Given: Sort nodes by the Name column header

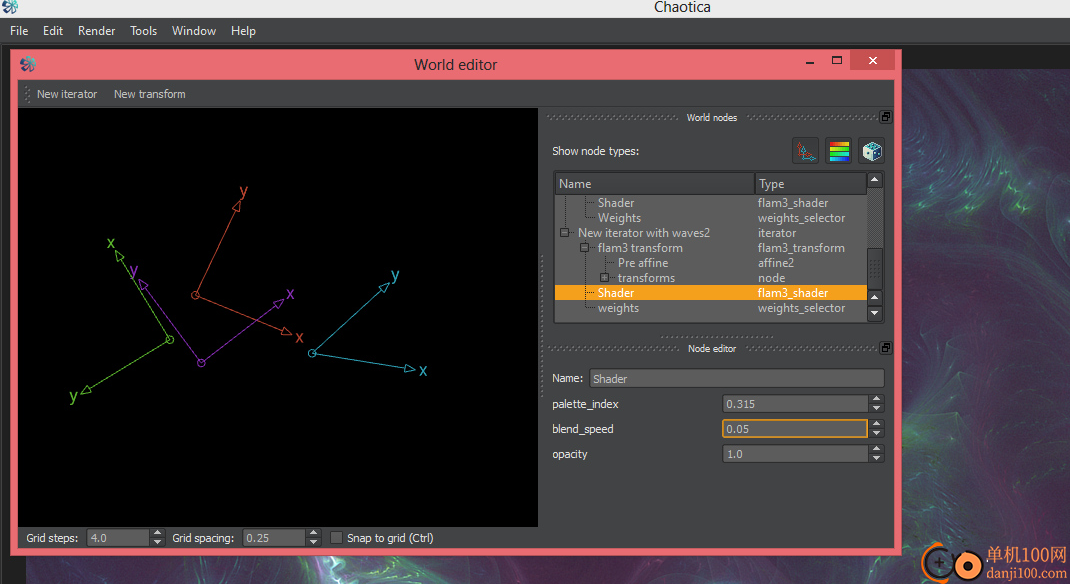Looking at the screenshot, I should [x=654, y=184].
